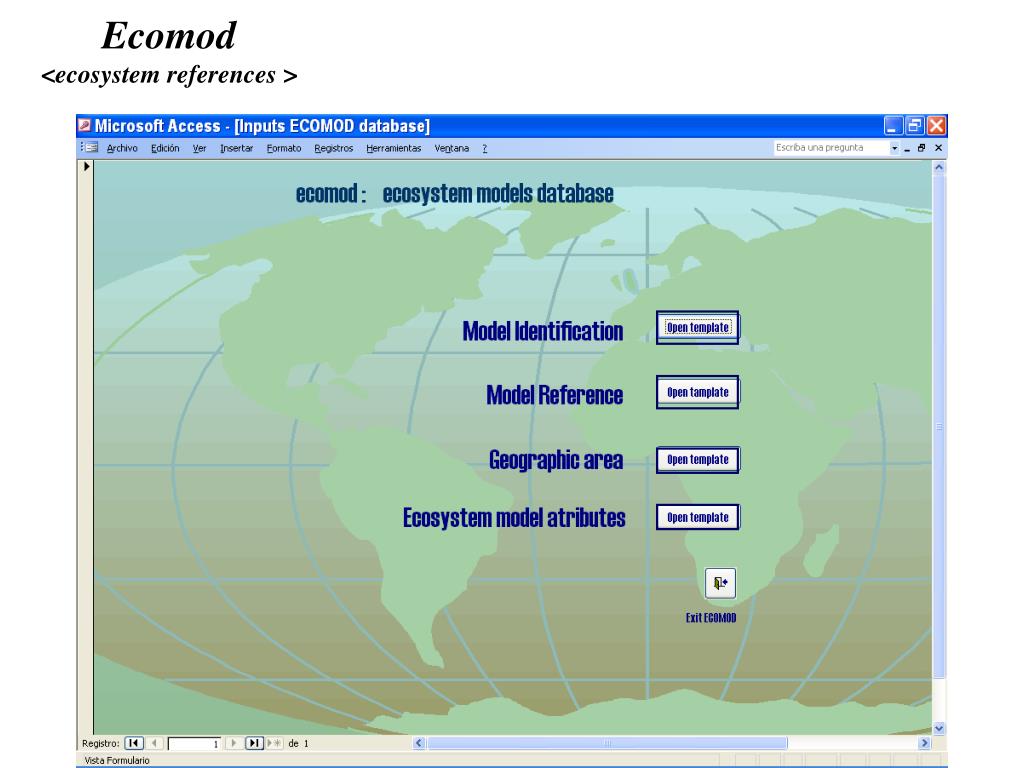Click the horizontal scrollbar right arrow
This screenshot has height=768, width=1024.
(x=924, y=743)
